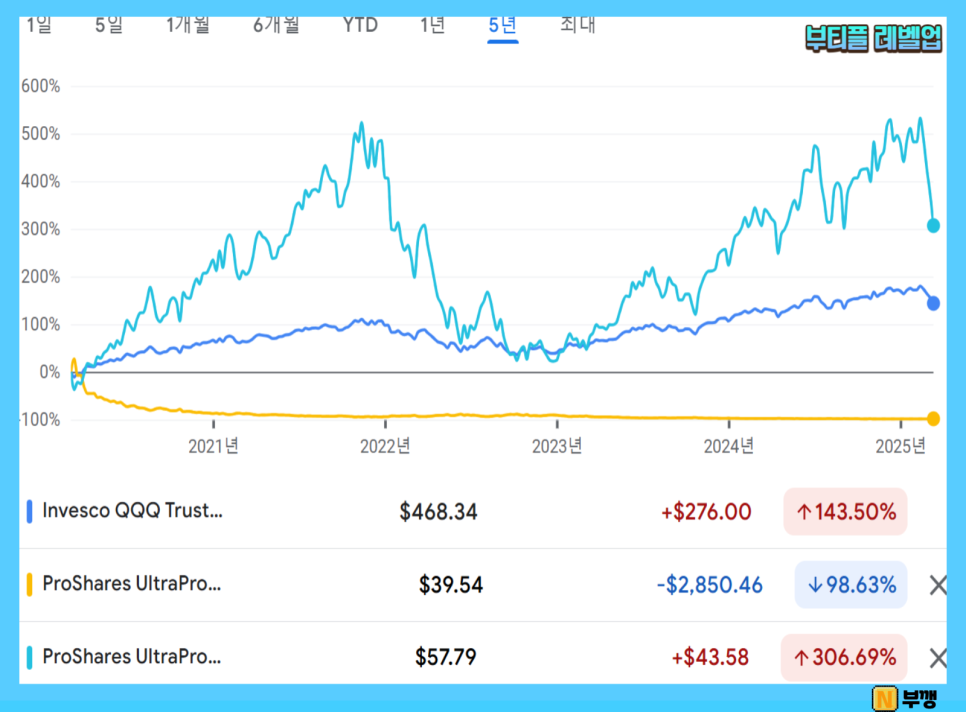Click the blue QQQ line endpoint dot
The height and width of the screenshot is (712, 966).
(933, 303)
